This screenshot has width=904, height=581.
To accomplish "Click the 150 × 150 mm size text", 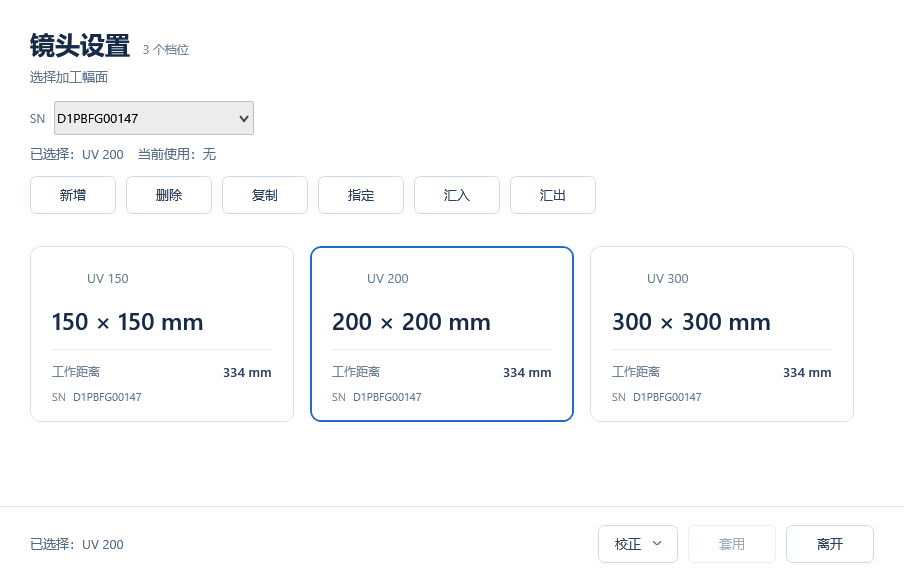I will tap(127, 322).
